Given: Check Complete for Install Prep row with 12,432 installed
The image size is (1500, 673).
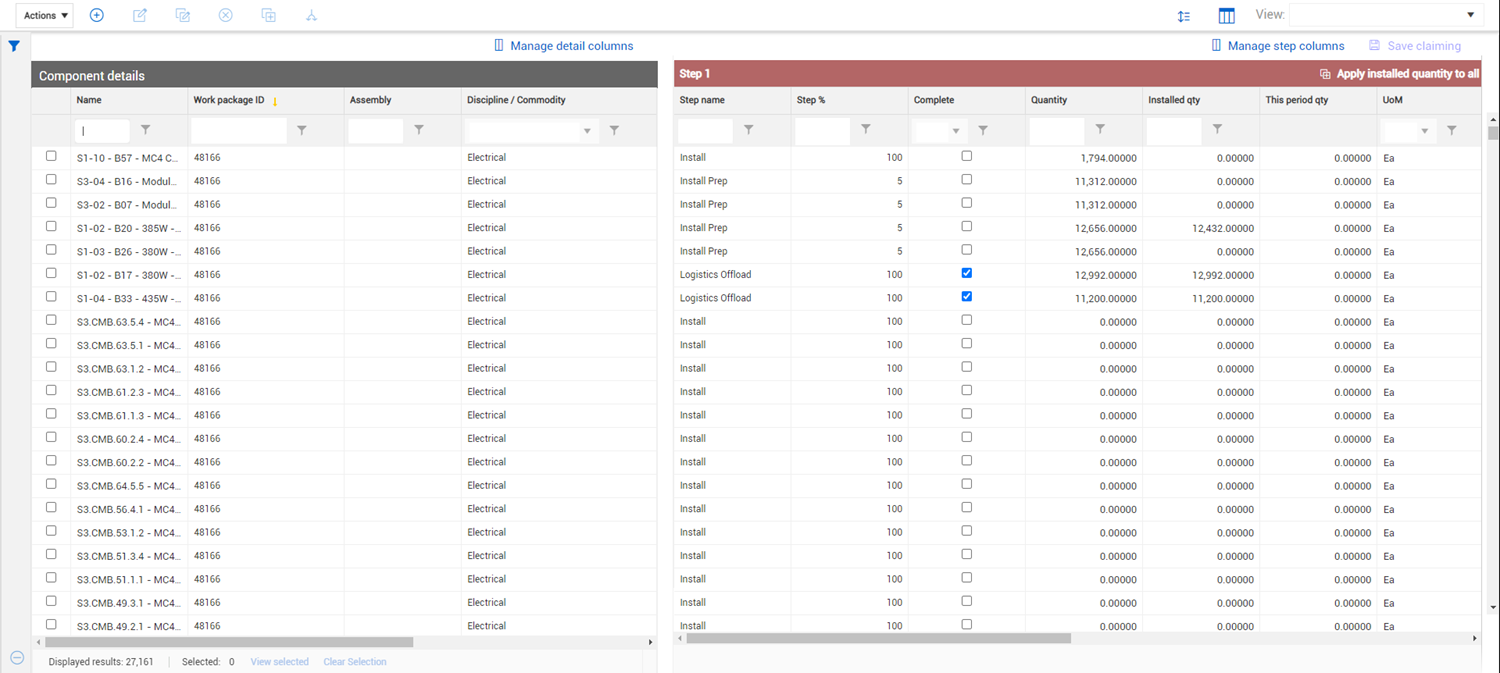Looking at the screenshot, I should tap(966, 226).
